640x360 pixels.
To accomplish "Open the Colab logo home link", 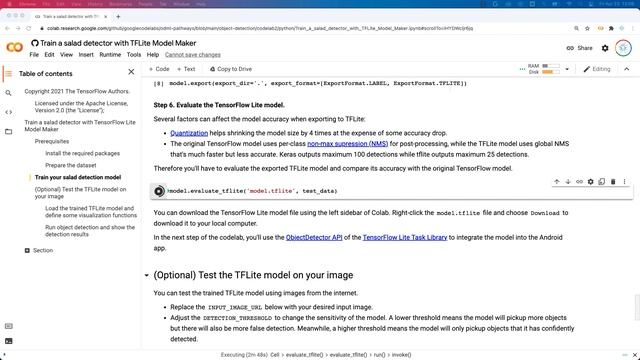I will (x=15, y=47).
